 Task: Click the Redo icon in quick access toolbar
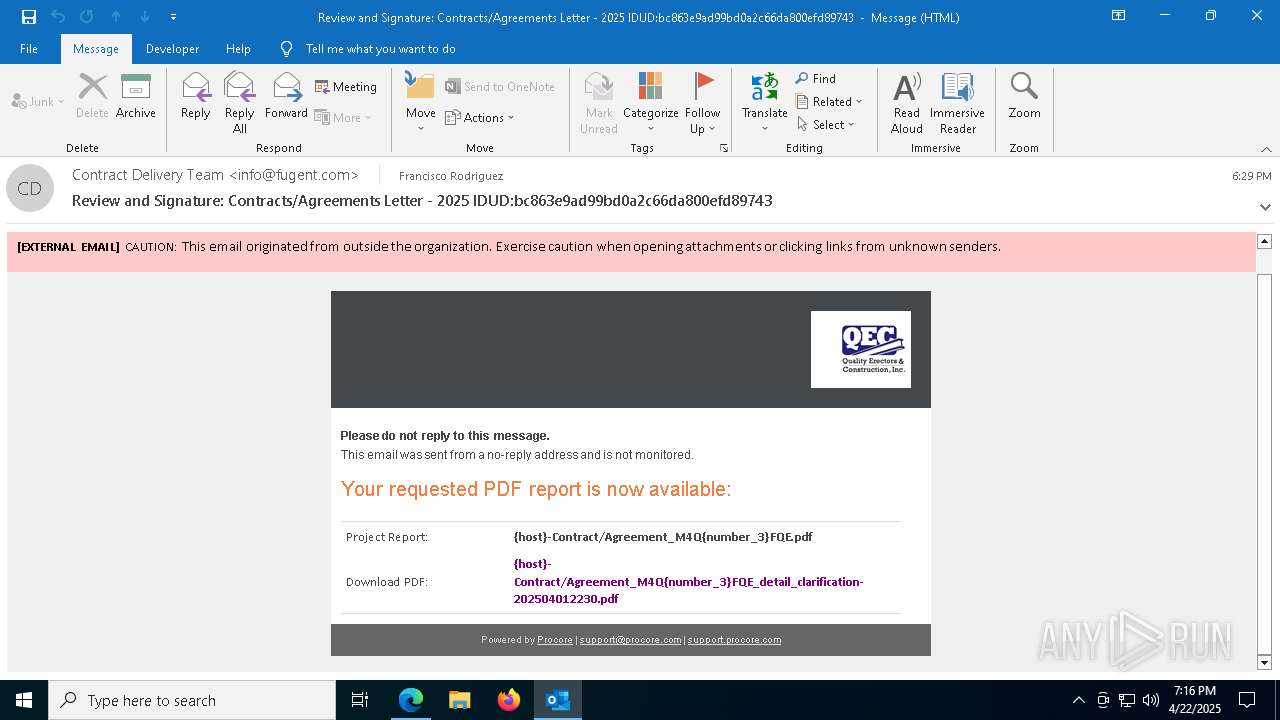86,16
